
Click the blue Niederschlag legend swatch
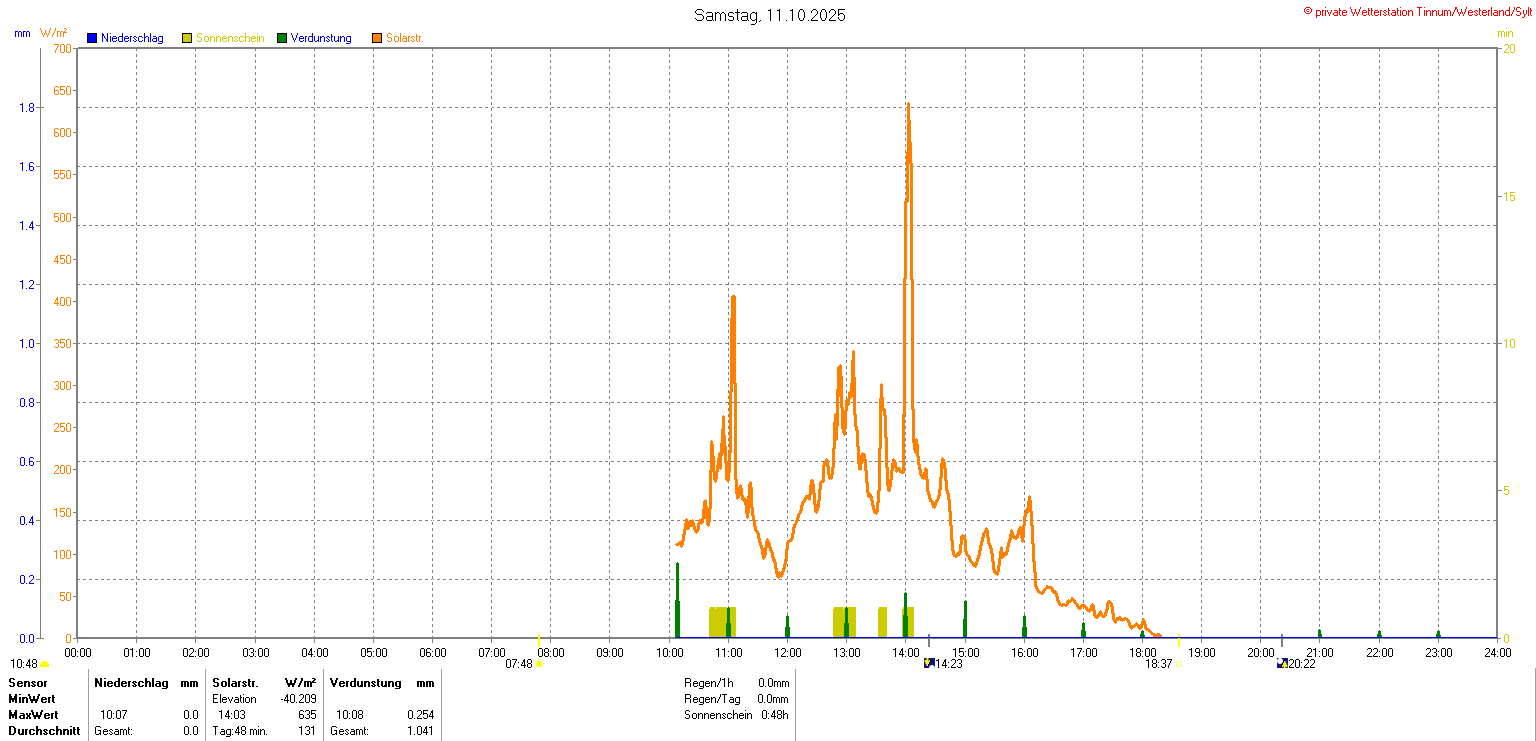[x=92, y=38]
